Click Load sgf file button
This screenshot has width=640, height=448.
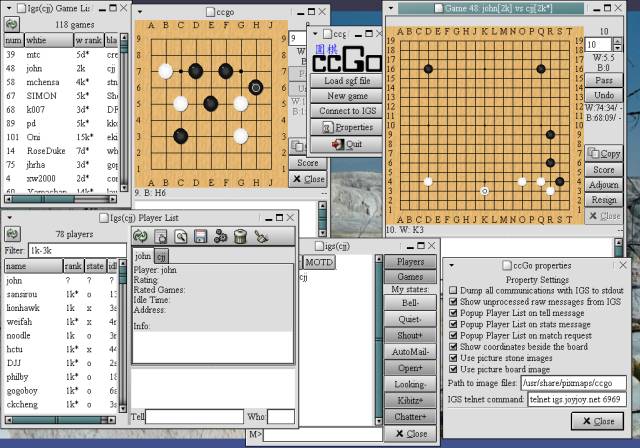click(347, 81)
